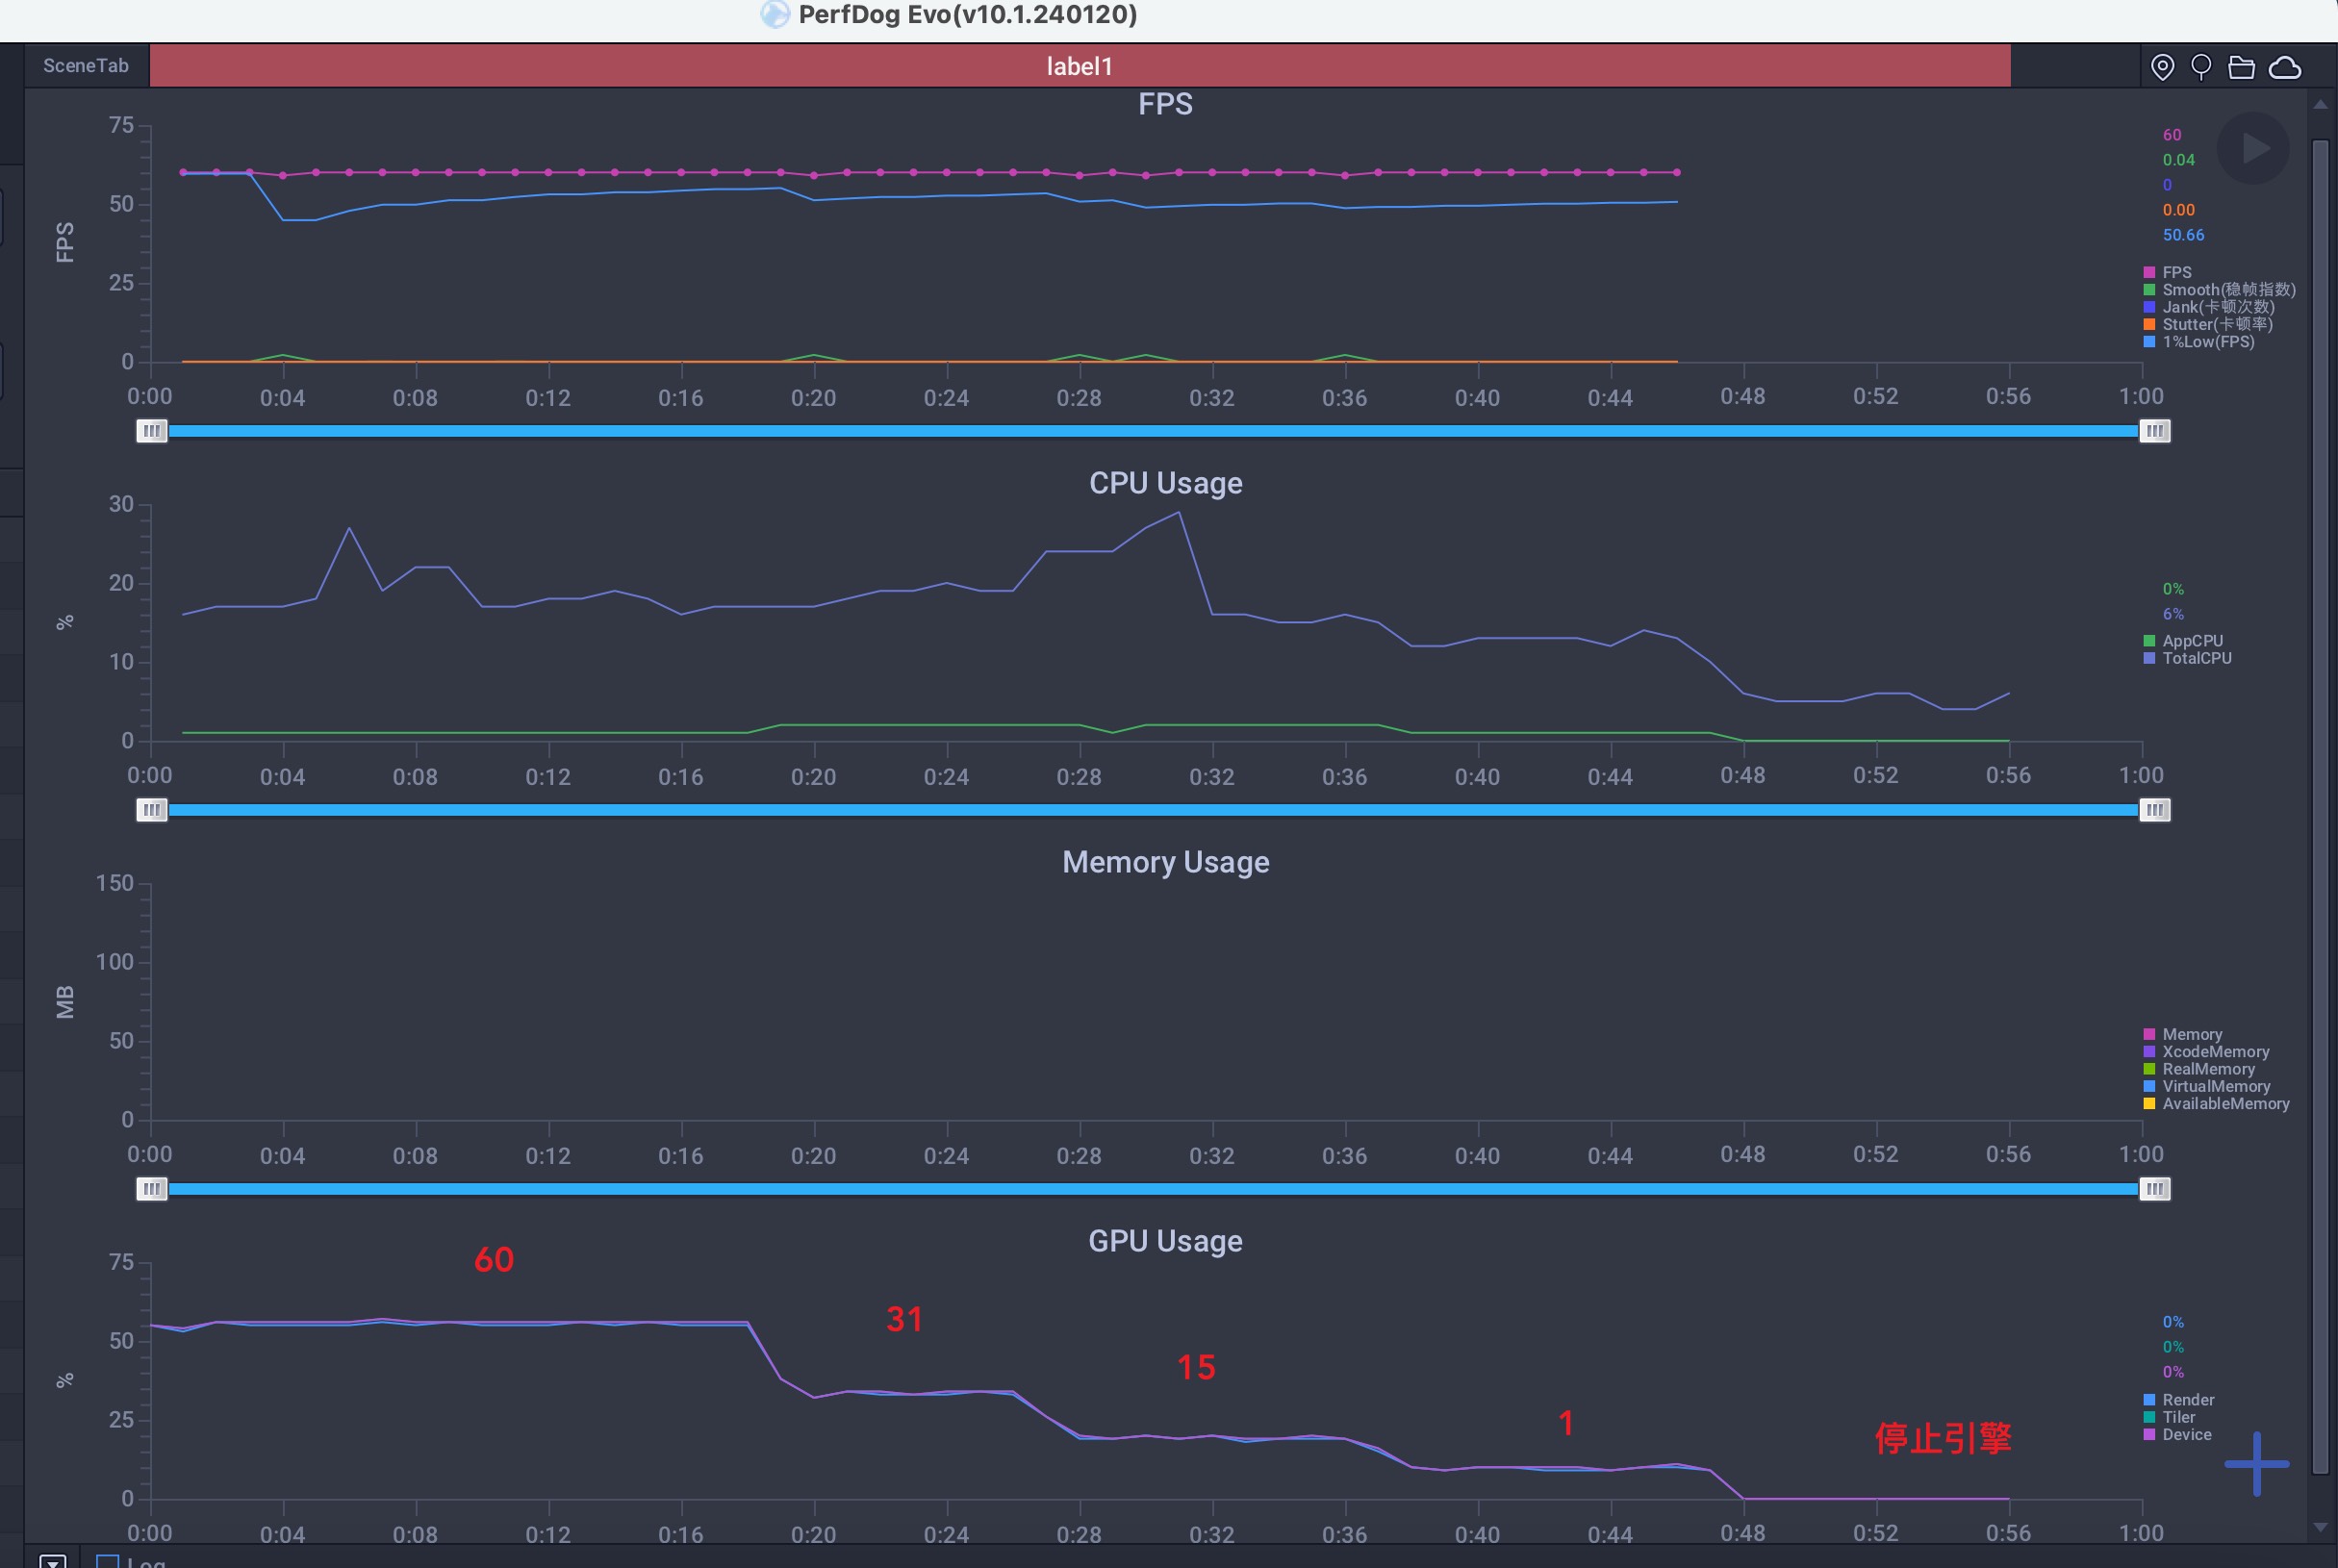Click the red label1 scene bar
Viewport: 2338px width, 1568px height.
1079,66
